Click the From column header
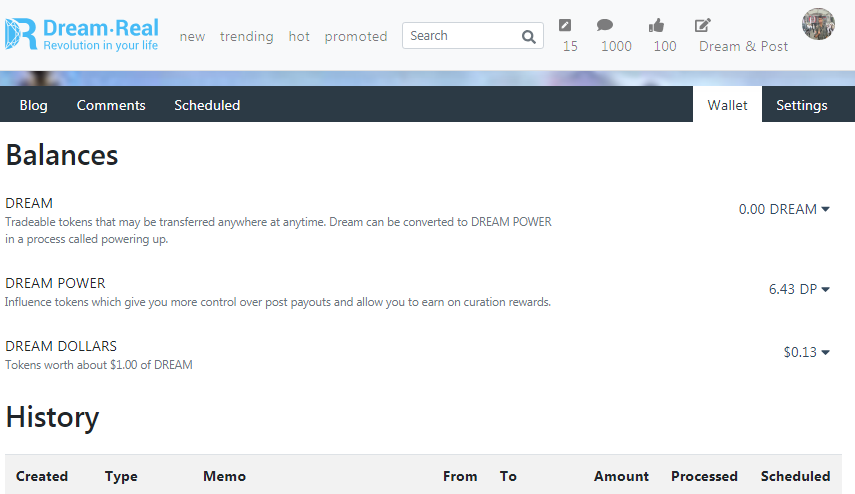The image size is (855, 494). tap(460, 477)
